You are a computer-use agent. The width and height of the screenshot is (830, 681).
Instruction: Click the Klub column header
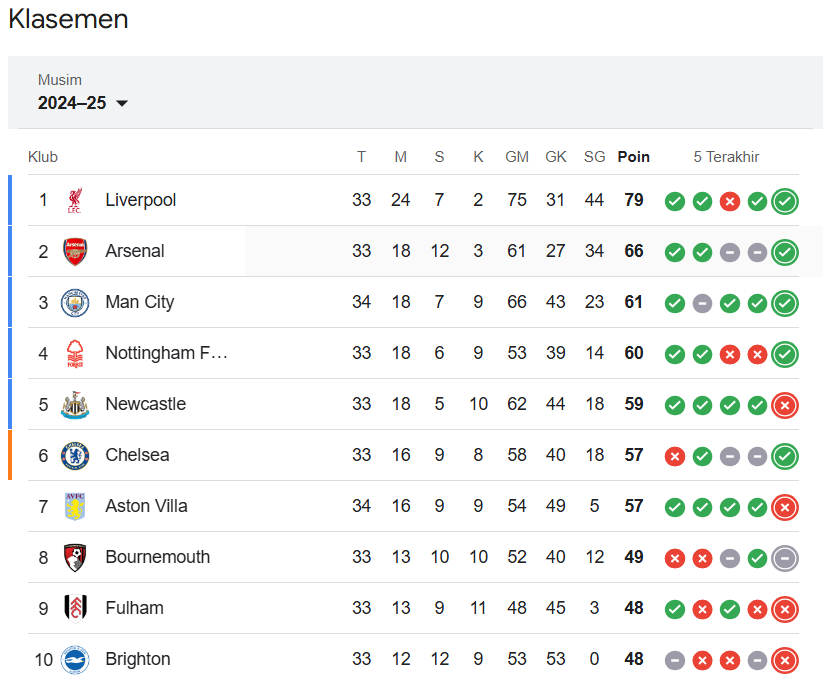click(43, 157)
